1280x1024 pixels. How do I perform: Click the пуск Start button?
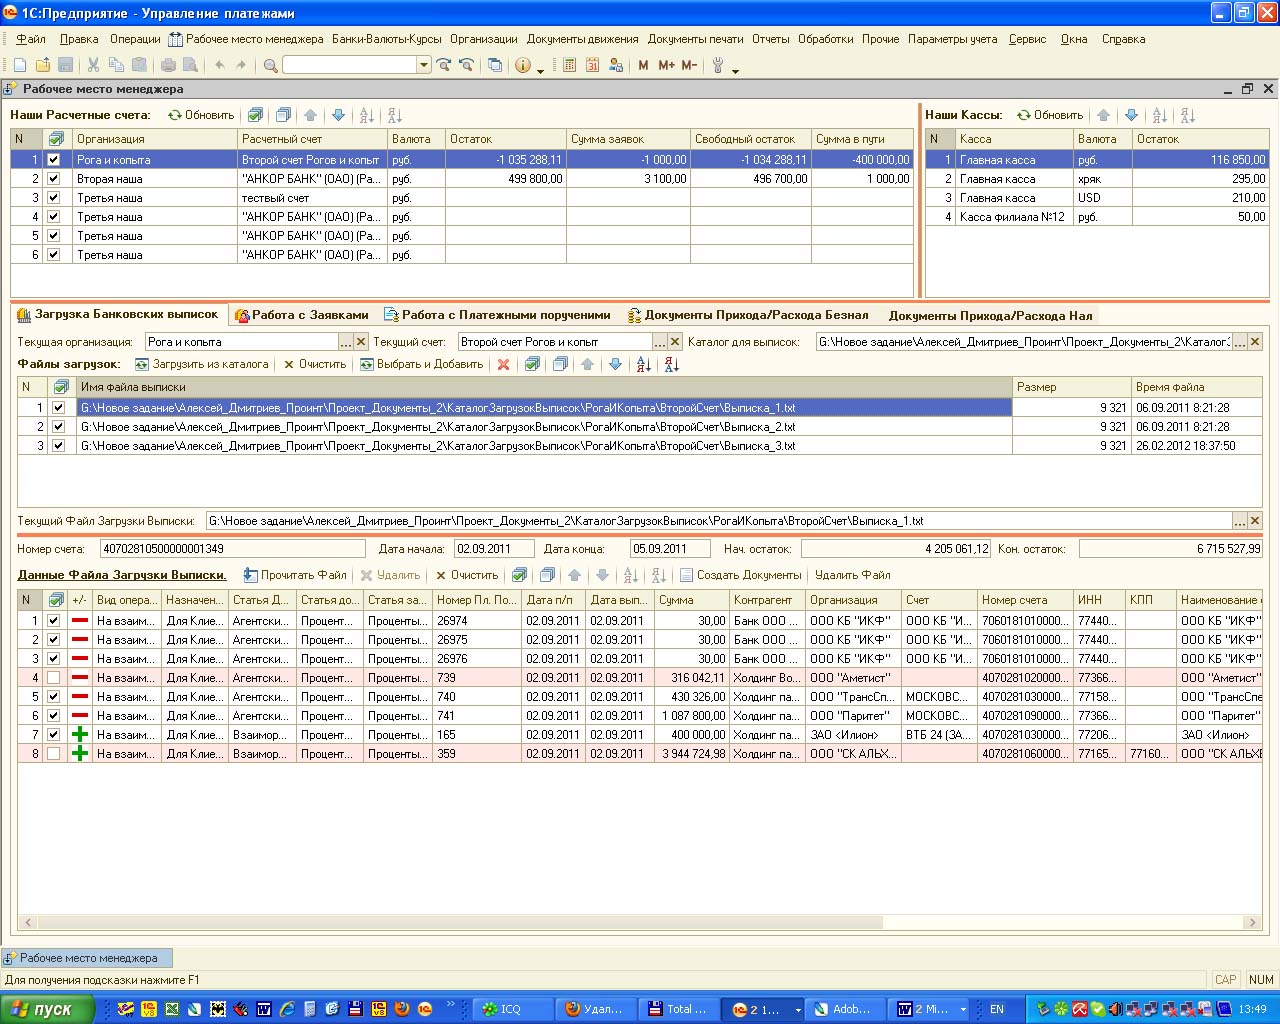(x=48, y=1009)
